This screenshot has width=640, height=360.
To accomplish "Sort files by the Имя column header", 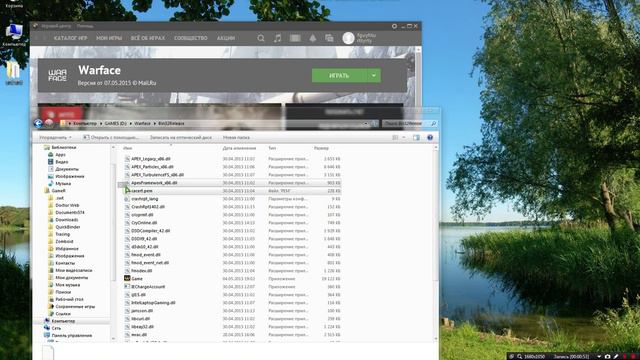I will click(x=127, y=148).
